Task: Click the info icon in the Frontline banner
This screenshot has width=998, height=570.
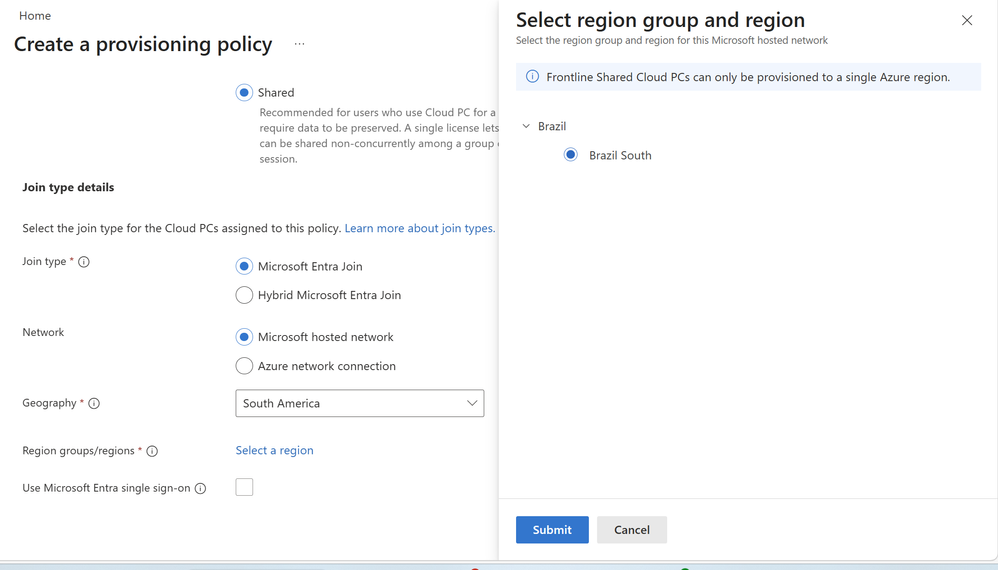Action: (532, 77)
